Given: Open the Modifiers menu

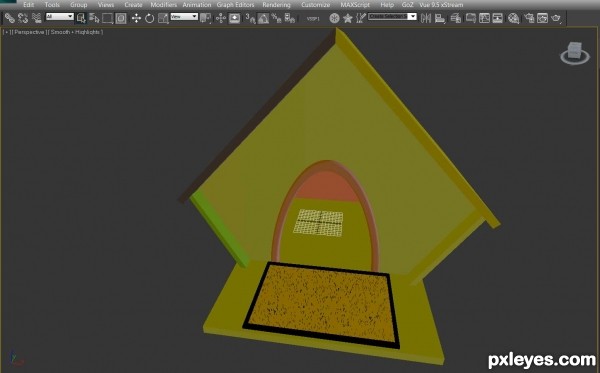Looking at the screenshot, I should pyautogui.click(x=163, y=5).
